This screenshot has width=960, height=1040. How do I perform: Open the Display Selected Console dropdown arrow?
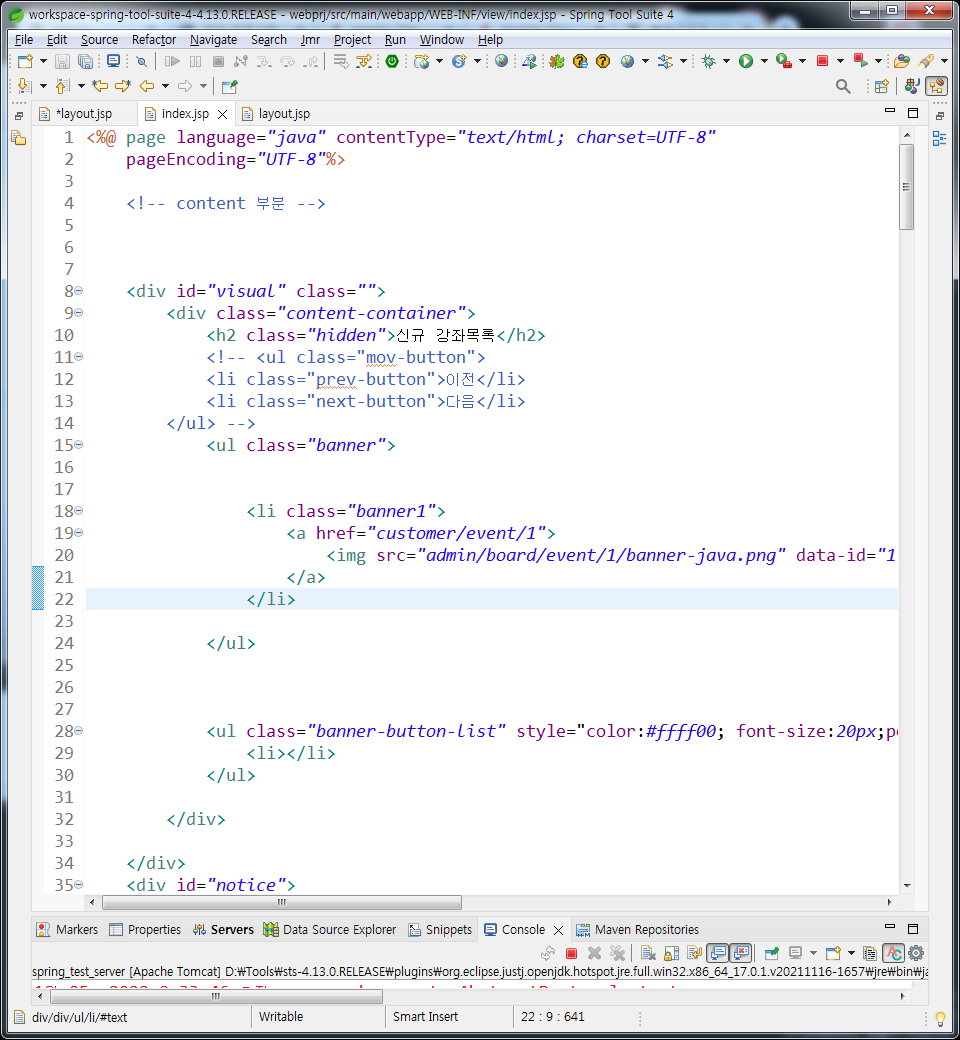point(813,954)
